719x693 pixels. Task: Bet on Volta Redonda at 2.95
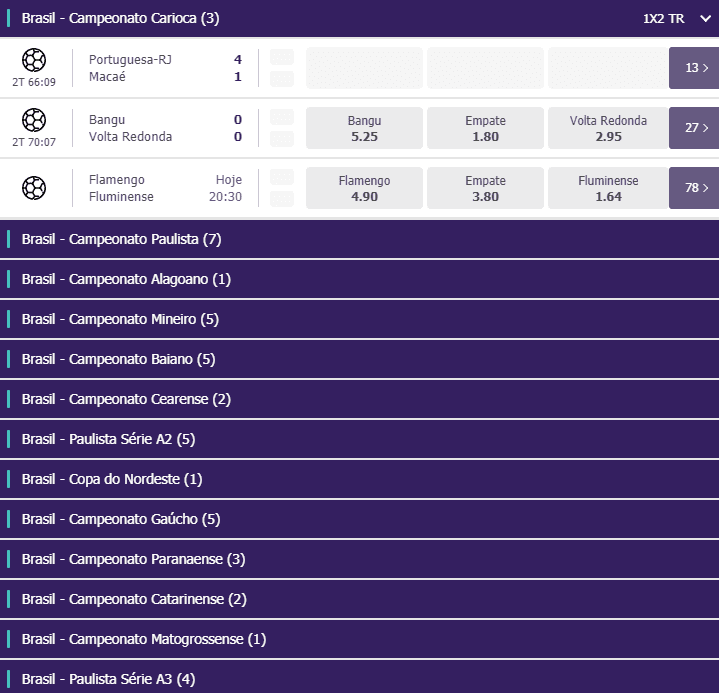click(x=608, y=128)
